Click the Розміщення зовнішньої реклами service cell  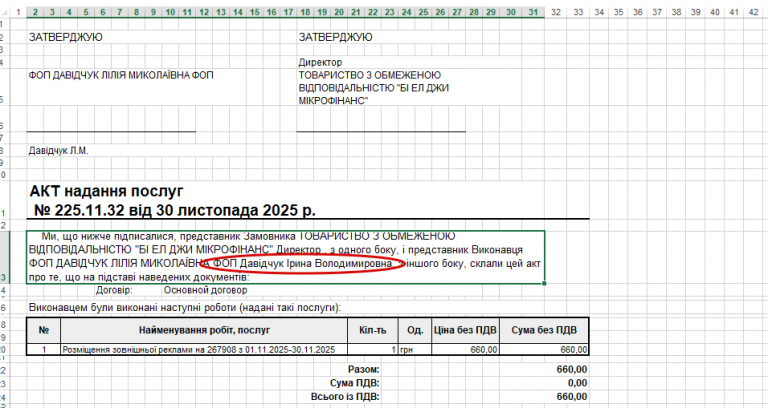(x=204, y=350)
